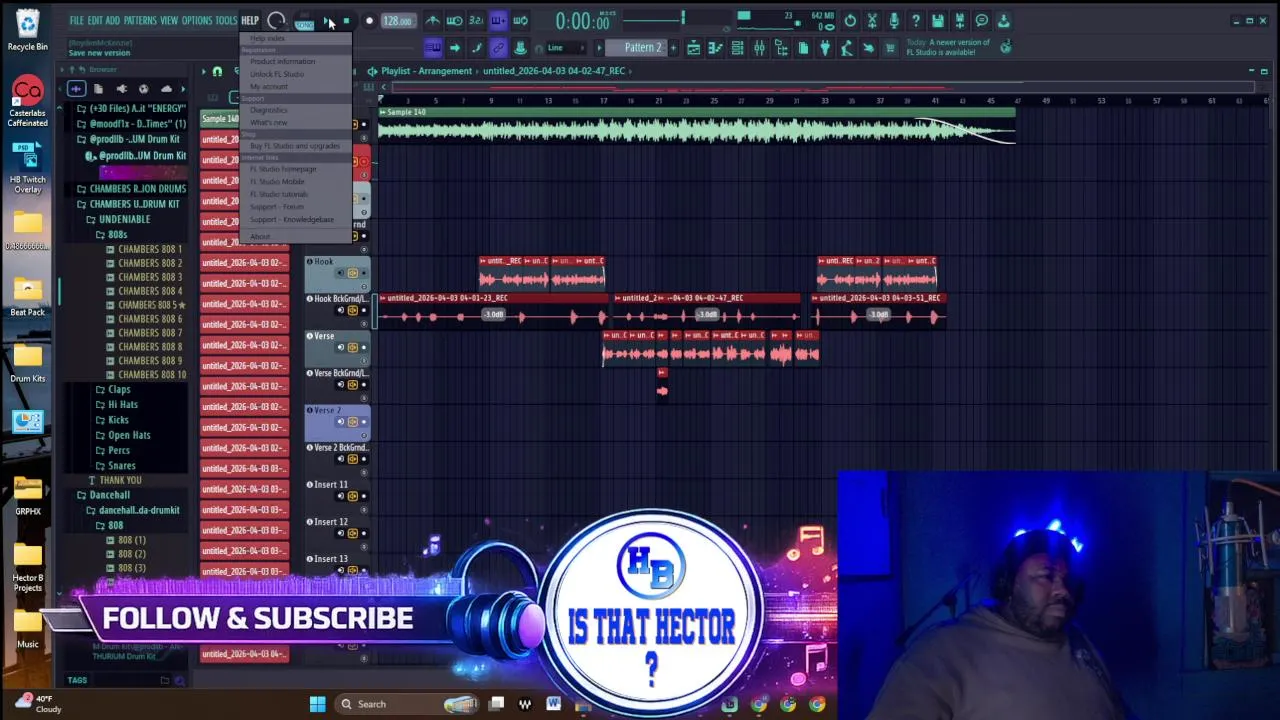
Task: Click the render as audio file icon
Action: click(960, 21)
